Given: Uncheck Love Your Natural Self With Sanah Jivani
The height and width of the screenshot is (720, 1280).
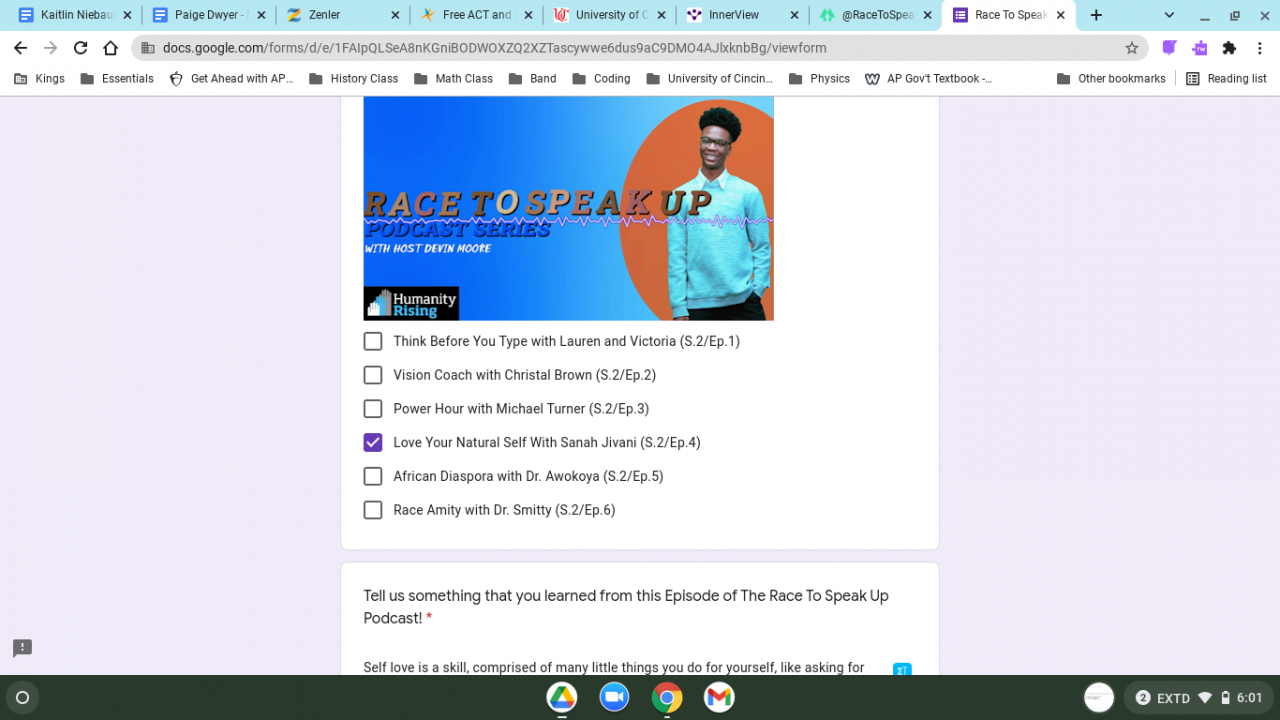Looking at the screenshot, I should tap(373, 442).
